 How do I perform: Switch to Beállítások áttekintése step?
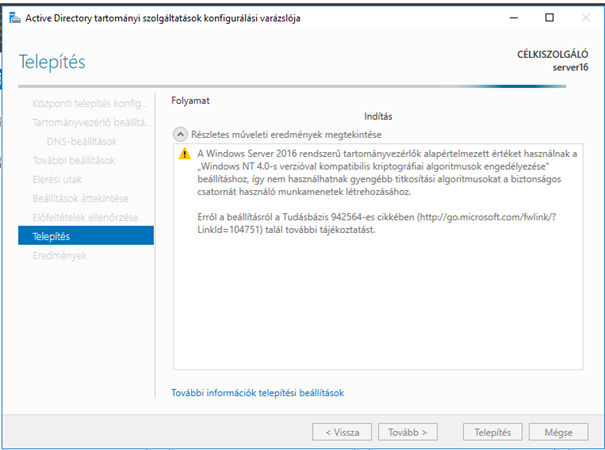[x=73, y=198]
